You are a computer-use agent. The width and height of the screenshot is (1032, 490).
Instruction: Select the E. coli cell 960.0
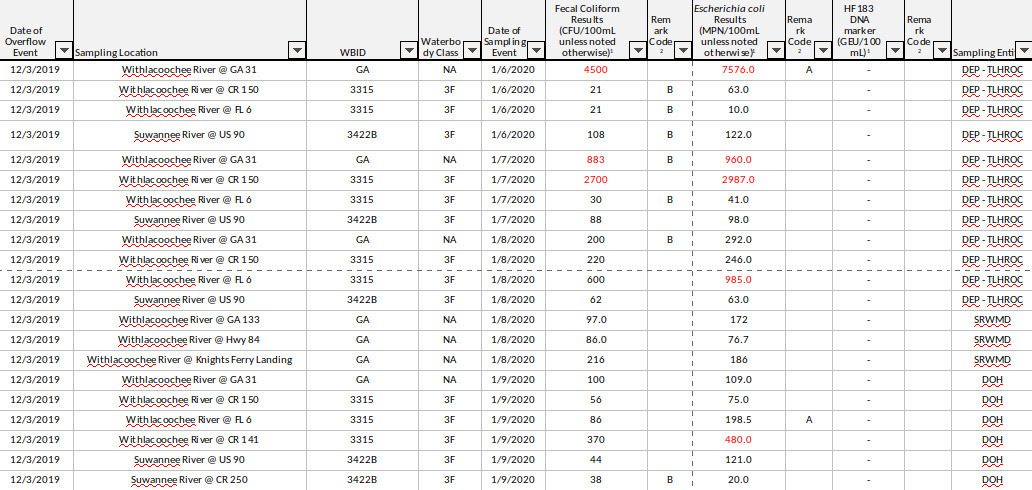pos(738,159)
